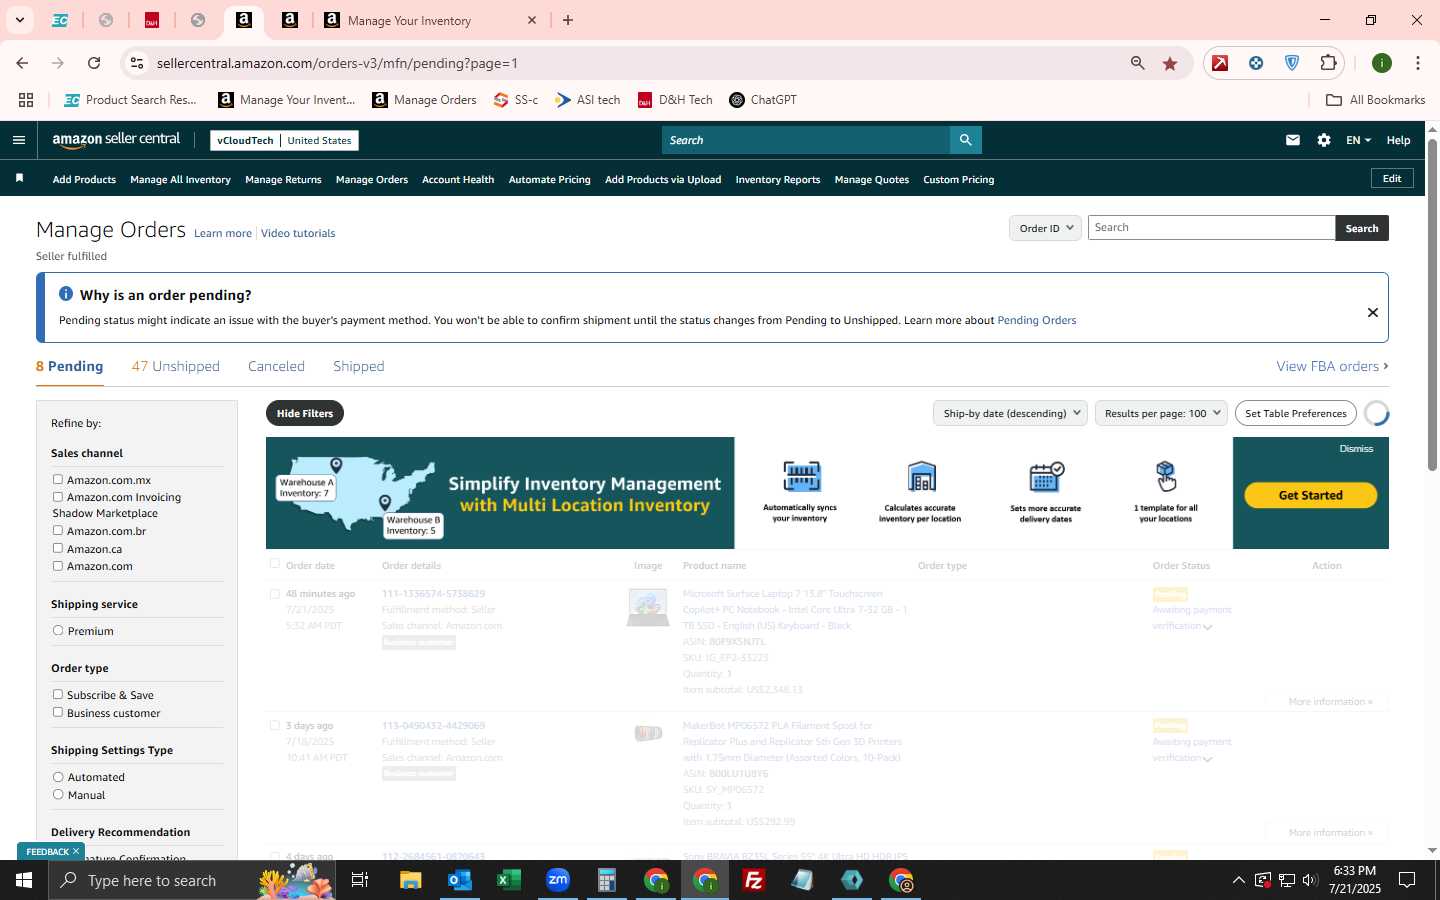Click the Windows Start button
Screen dimensions: 1440x900
(24, 880)
